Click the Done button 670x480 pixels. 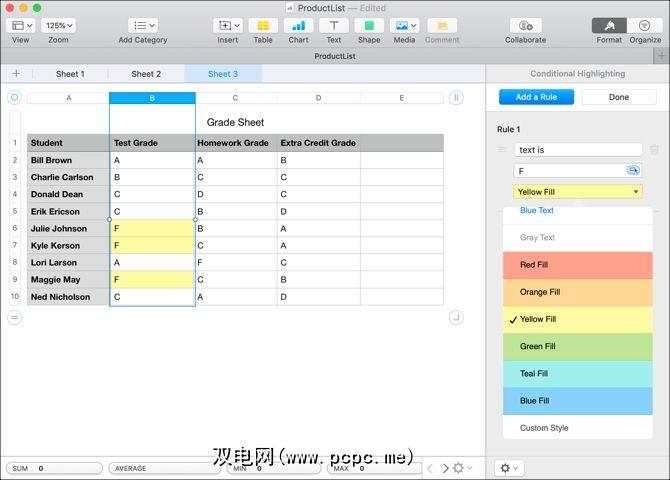tap(619, 97)
